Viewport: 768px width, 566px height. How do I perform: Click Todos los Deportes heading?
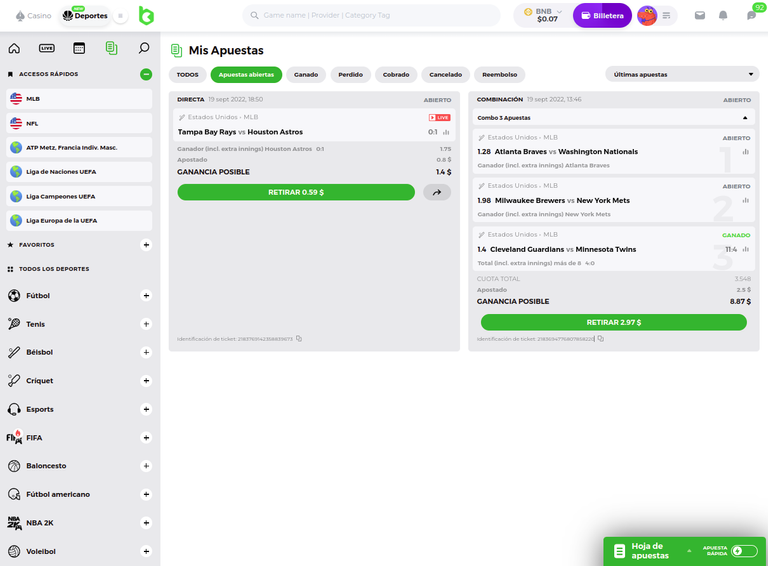pos(54,269)
